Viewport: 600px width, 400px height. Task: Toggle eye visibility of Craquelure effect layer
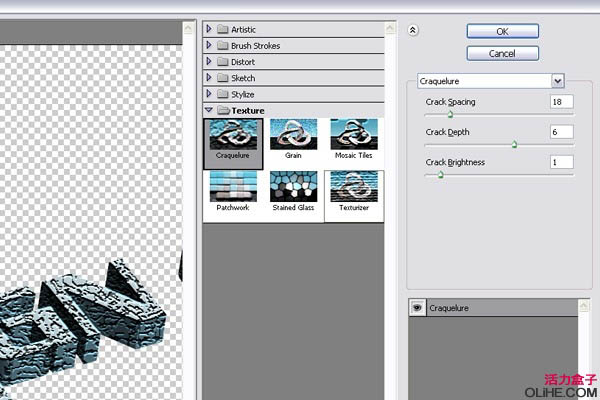417,309
